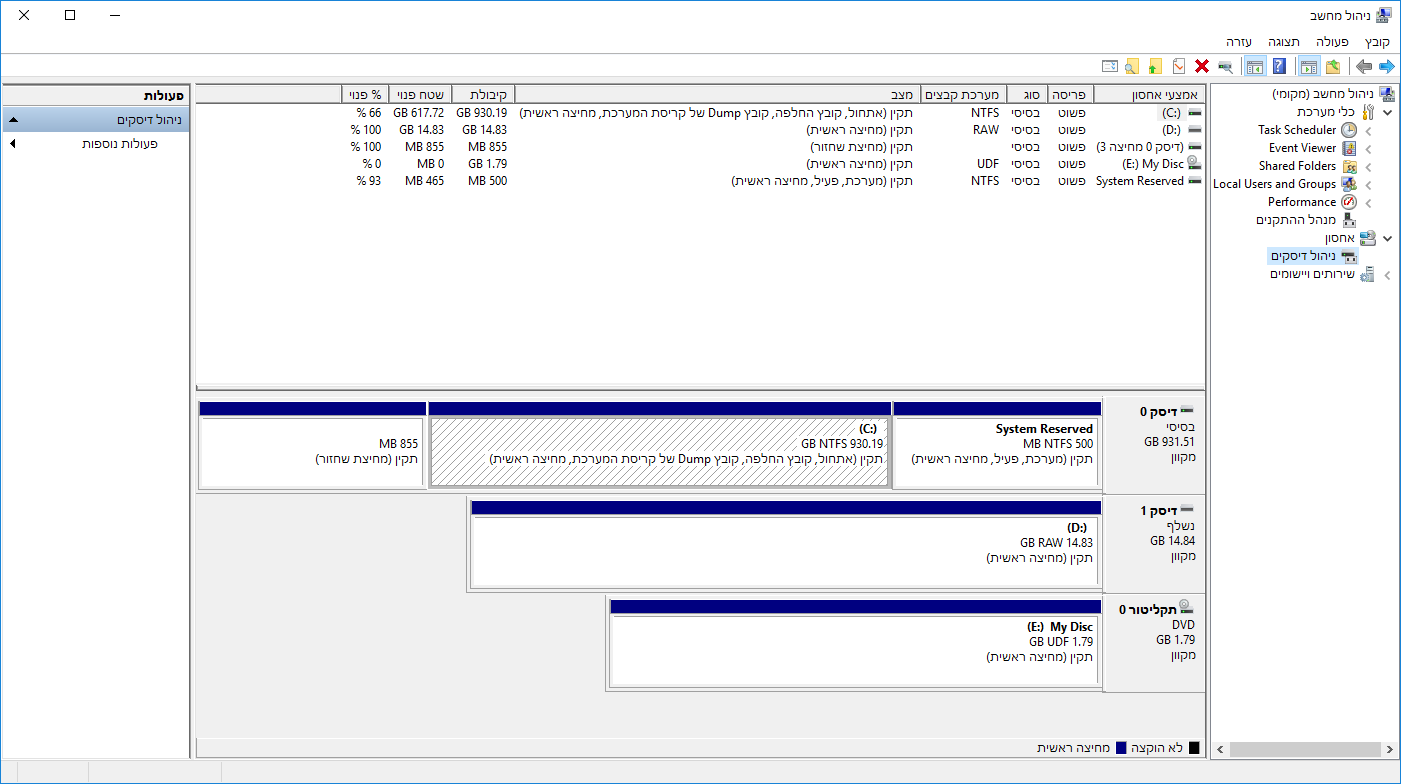This screenshot has width=1401, height=784.
Task: Click the אחסון storage icon in the tree
Action: click(1367, 238)
